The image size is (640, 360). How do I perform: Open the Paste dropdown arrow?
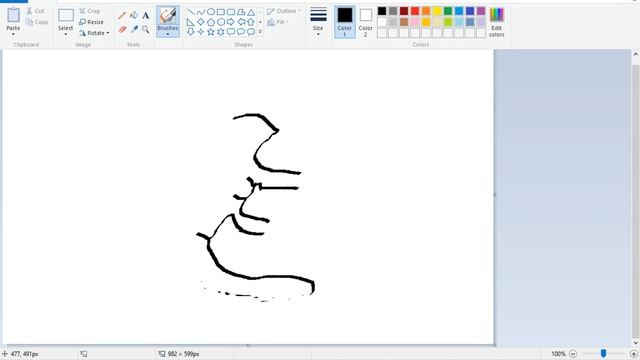tap(13, 34)
